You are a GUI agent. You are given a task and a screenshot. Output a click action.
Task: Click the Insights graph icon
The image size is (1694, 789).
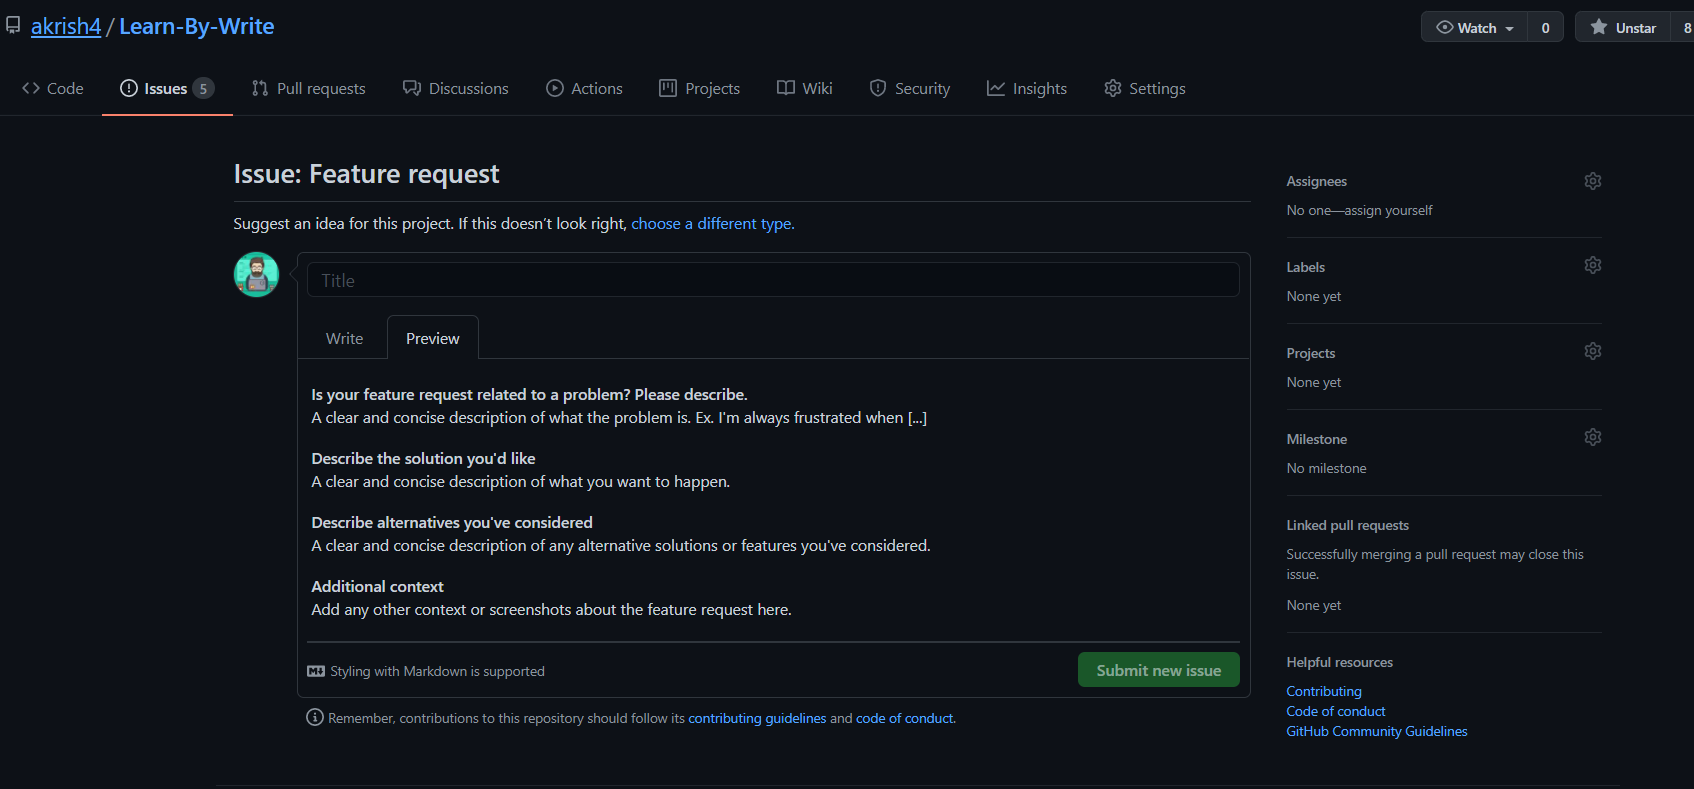pyautogui.click(x=996, y=88)
